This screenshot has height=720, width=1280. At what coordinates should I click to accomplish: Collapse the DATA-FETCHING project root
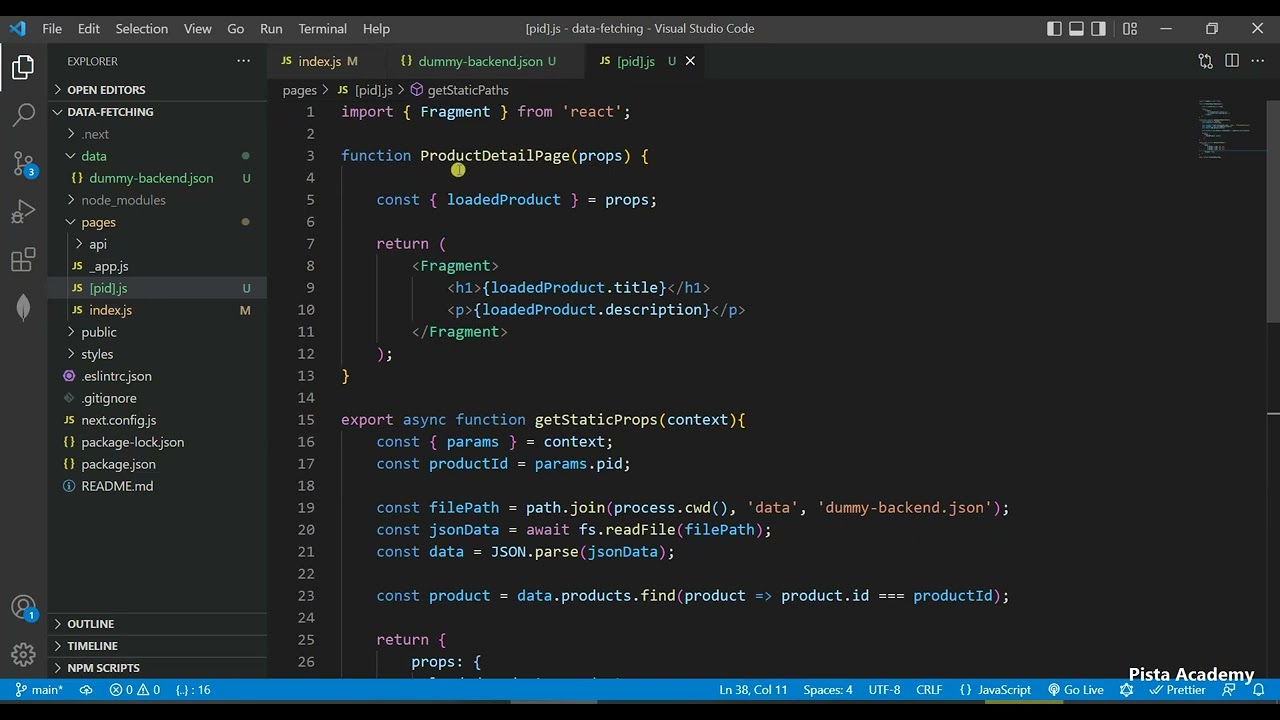(x=157, y=112)
